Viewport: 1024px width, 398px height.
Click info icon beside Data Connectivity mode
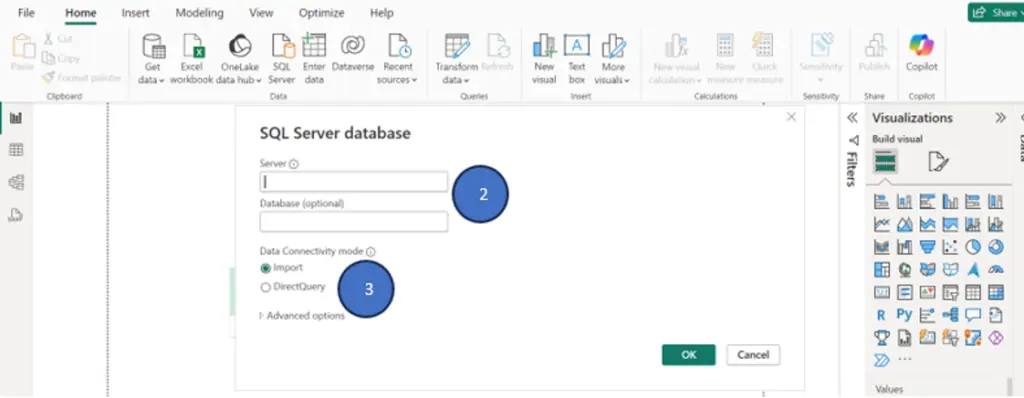click(370, 252)
